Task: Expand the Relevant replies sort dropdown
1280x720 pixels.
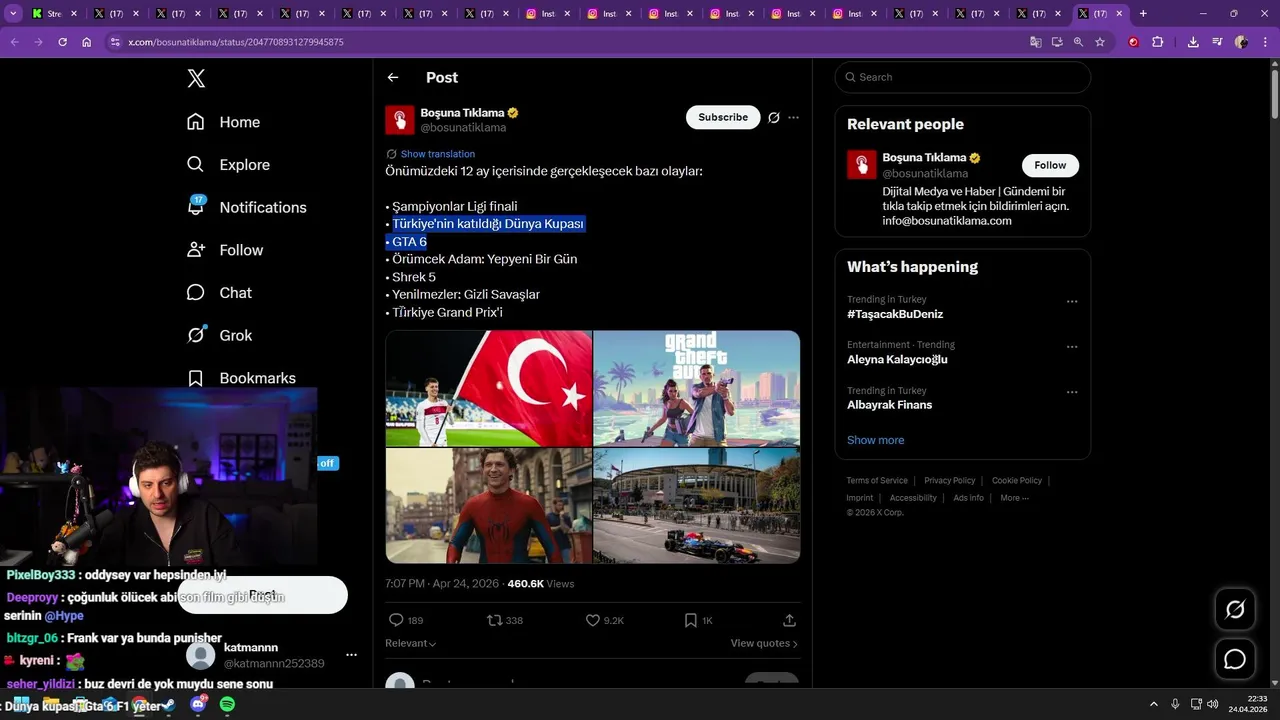Action: coord(410,643)
